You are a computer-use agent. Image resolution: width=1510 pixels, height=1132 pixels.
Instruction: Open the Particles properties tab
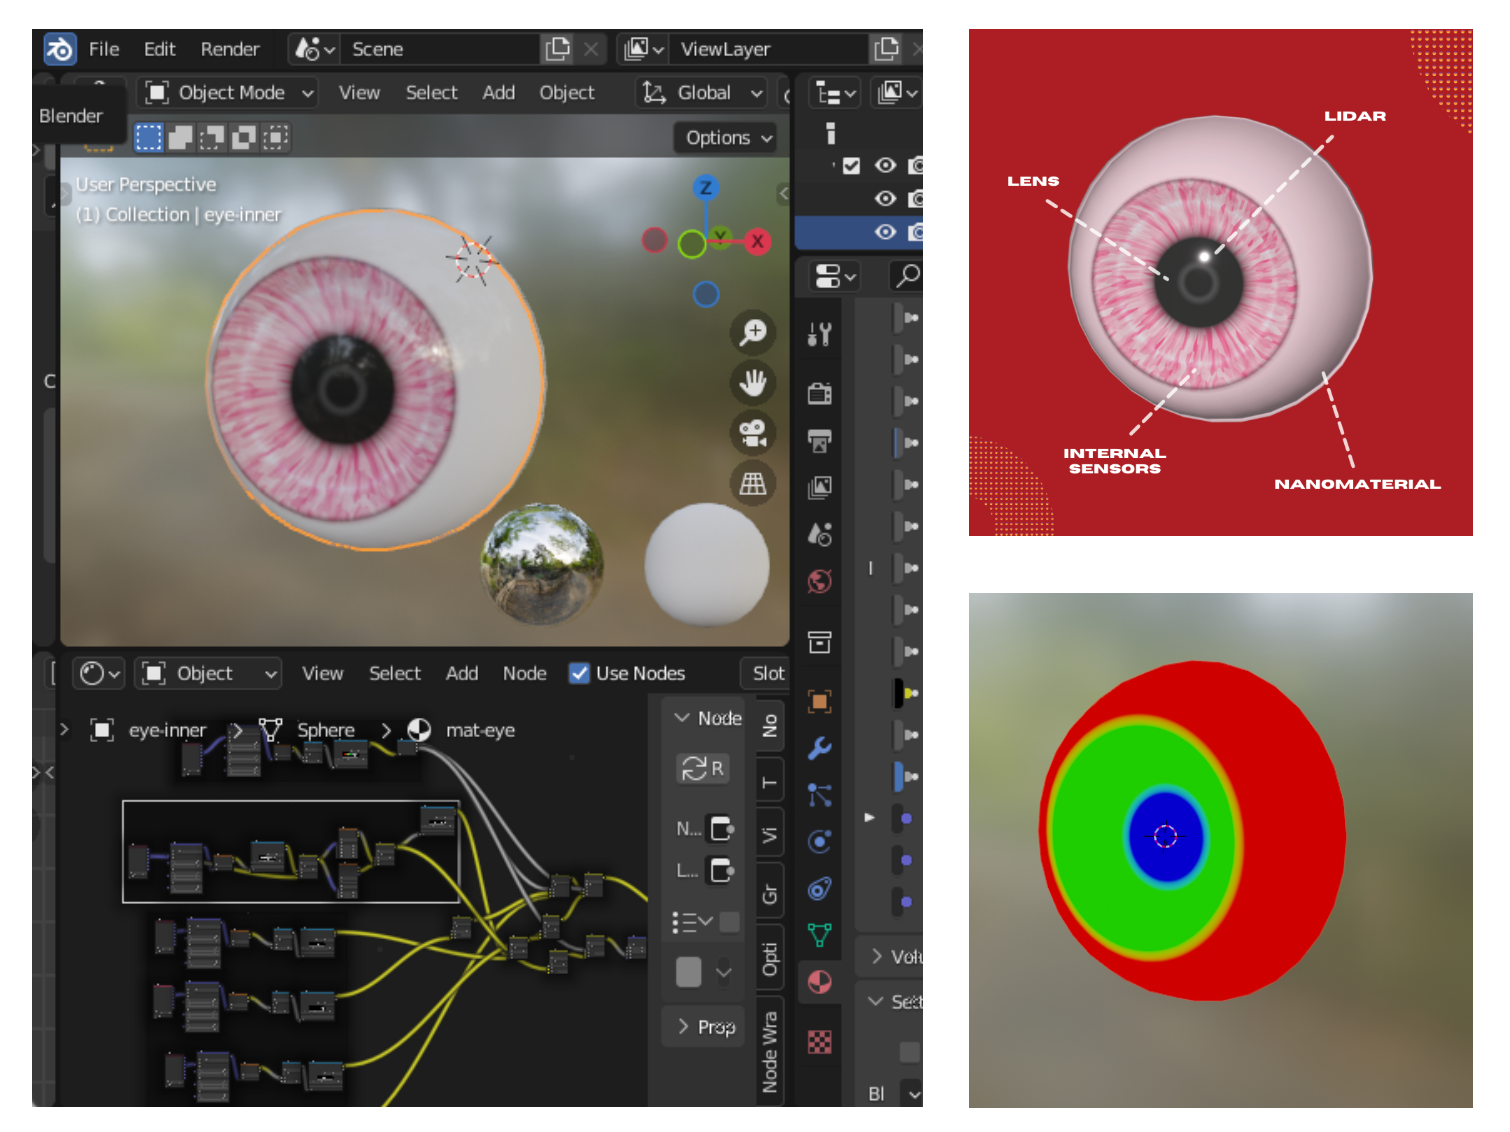tap(820, 795)
